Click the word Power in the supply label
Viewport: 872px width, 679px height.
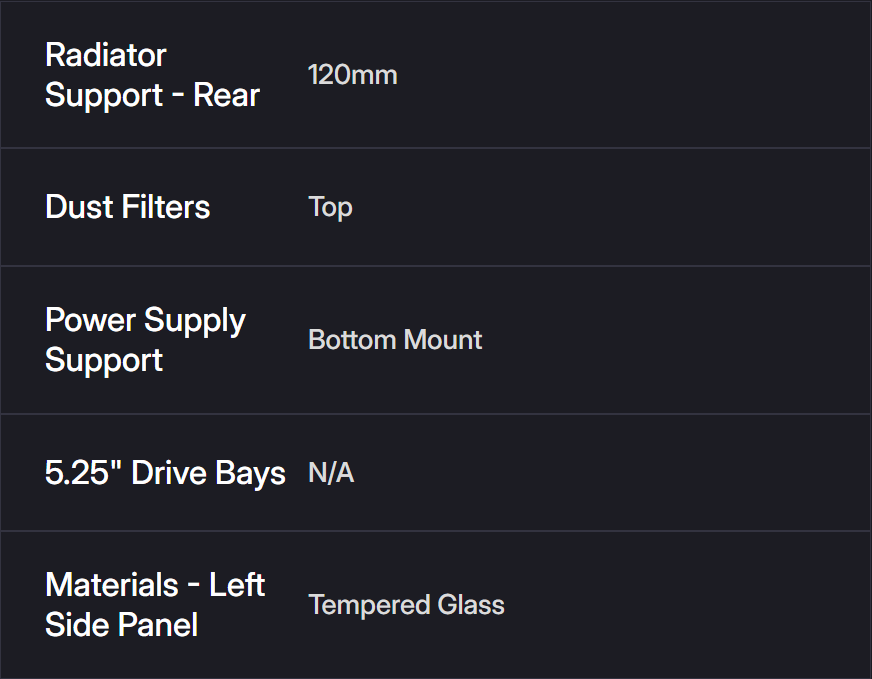click(x=91, y=321)
